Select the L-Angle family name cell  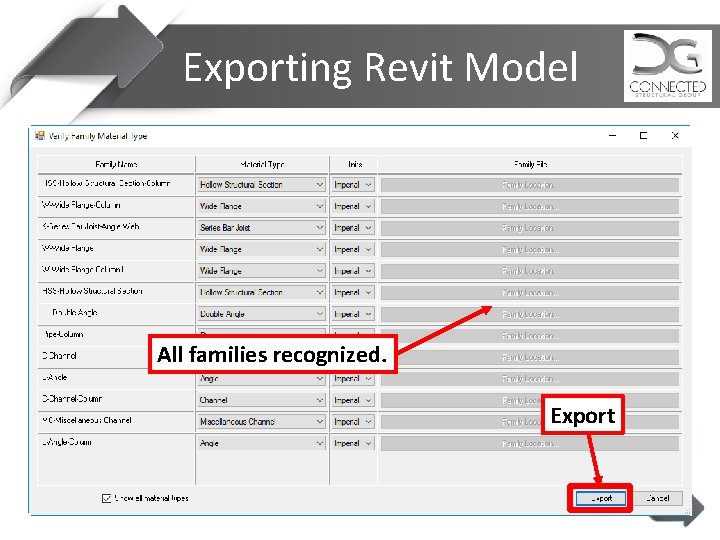click(x=116, y=377)
